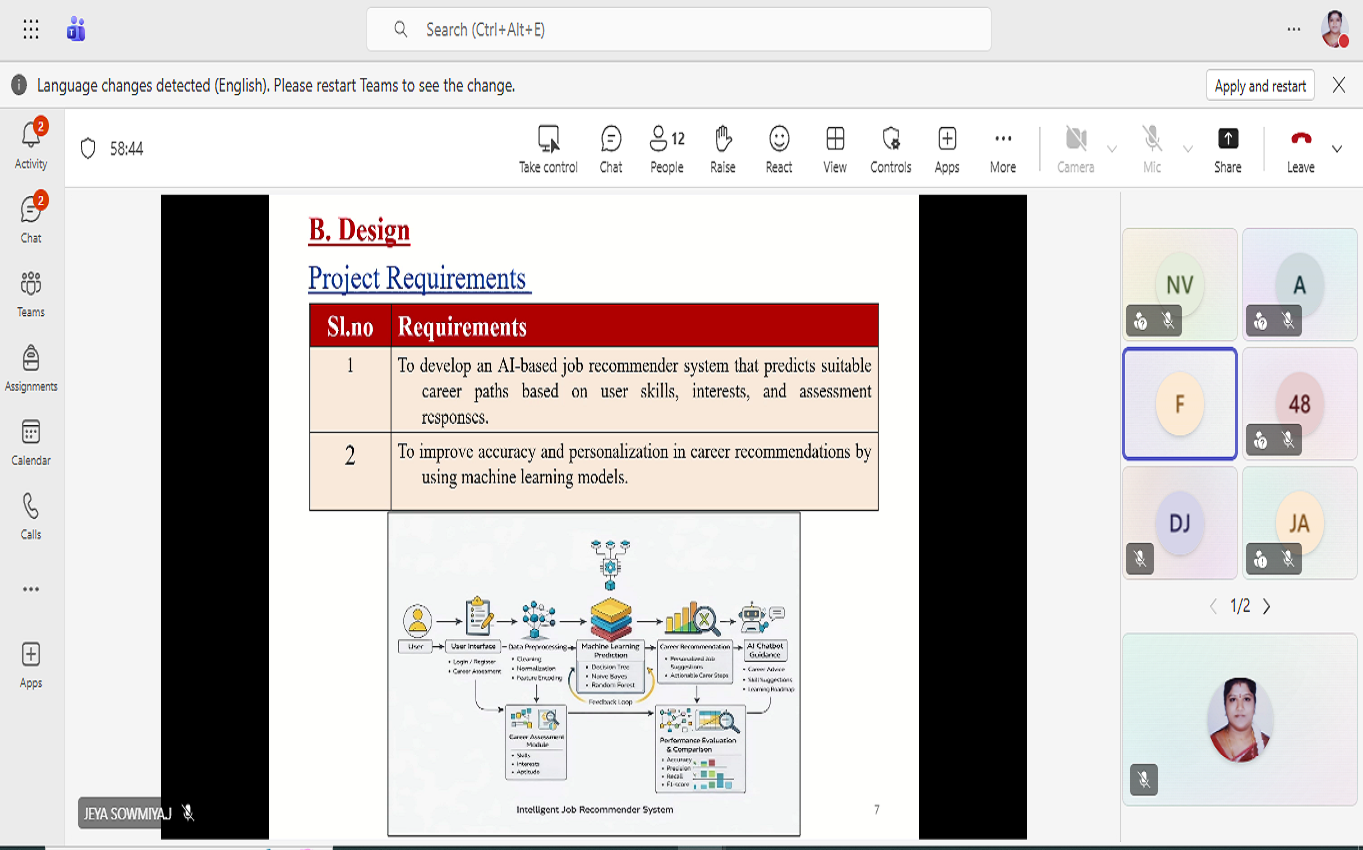Raise your hand in the meeting

click(x=723, y=149)
